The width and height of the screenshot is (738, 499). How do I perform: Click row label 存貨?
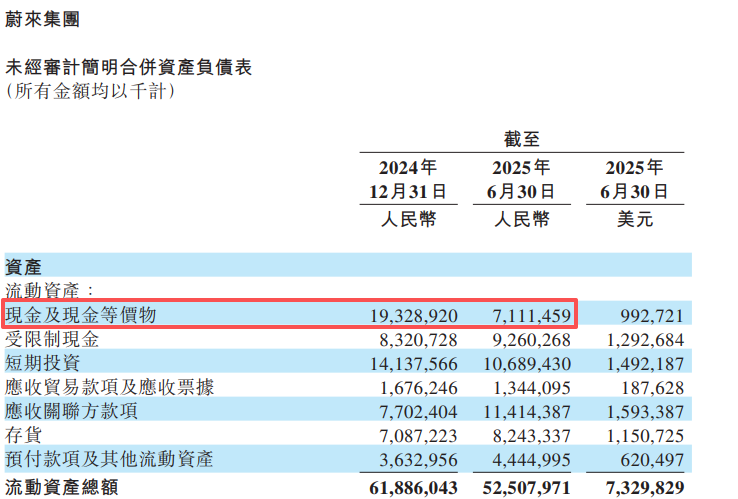coord(23,435)
